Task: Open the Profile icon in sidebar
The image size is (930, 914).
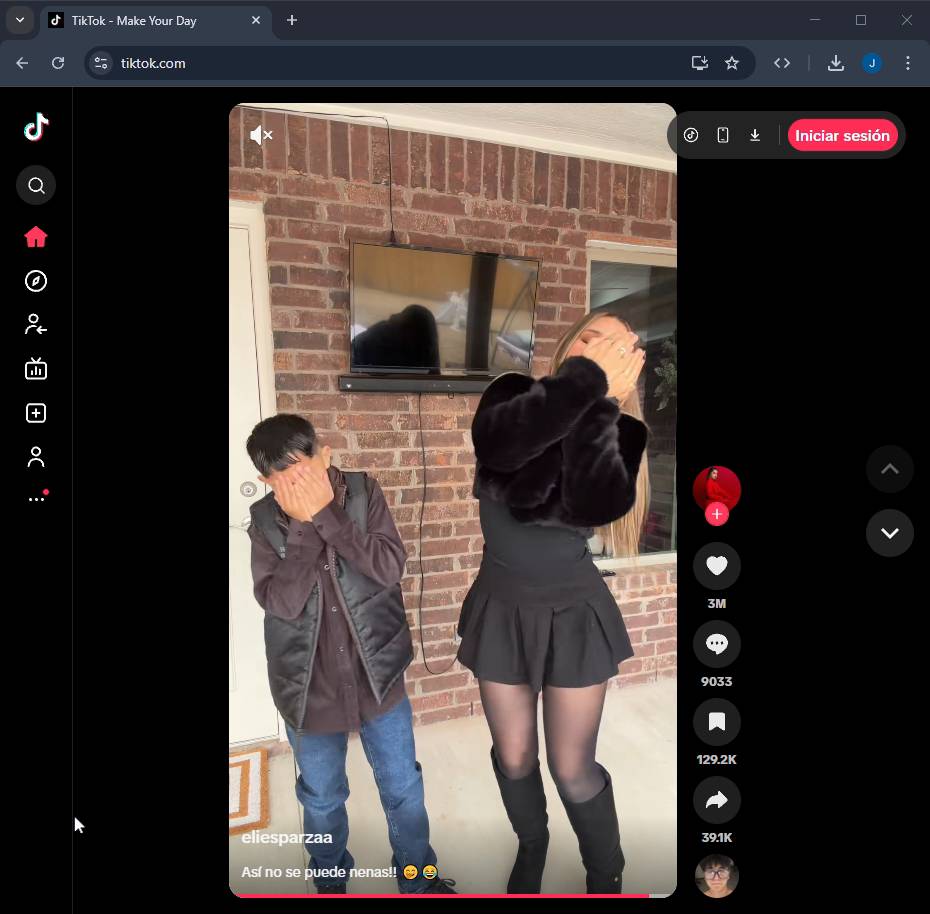Action: pyautogui.click(x=36, y=457)
